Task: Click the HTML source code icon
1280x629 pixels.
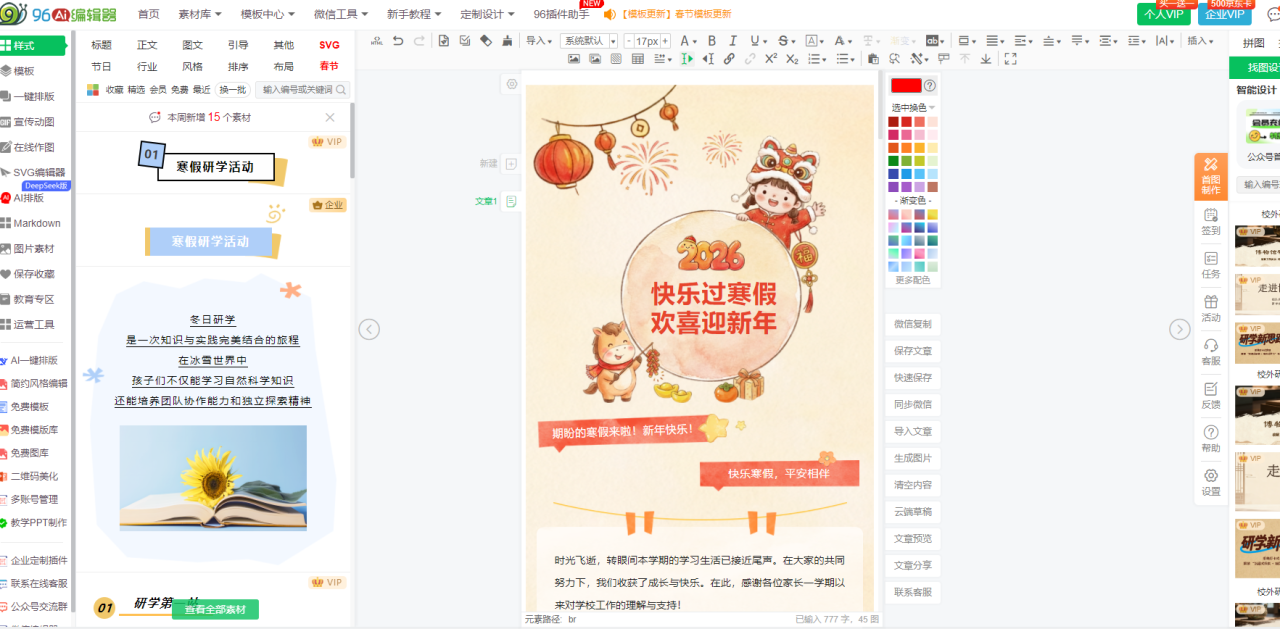Action: 376,41
